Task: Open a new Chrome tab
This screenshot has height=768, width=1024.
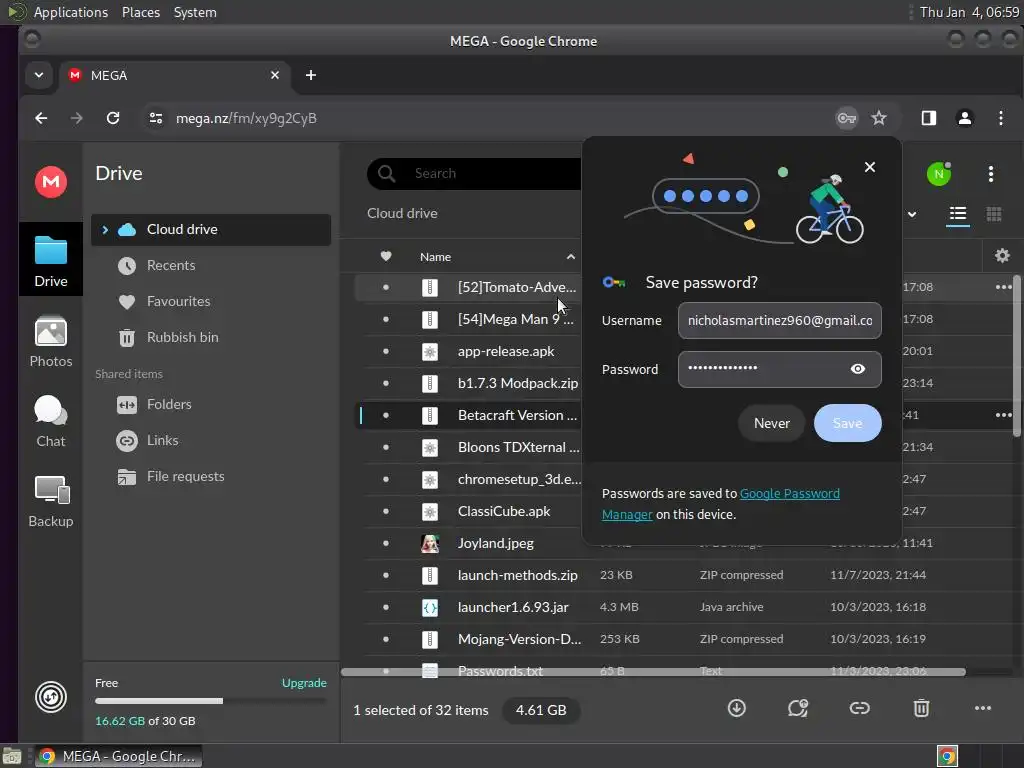Action: pyautogui.click(x=311, y=75)
